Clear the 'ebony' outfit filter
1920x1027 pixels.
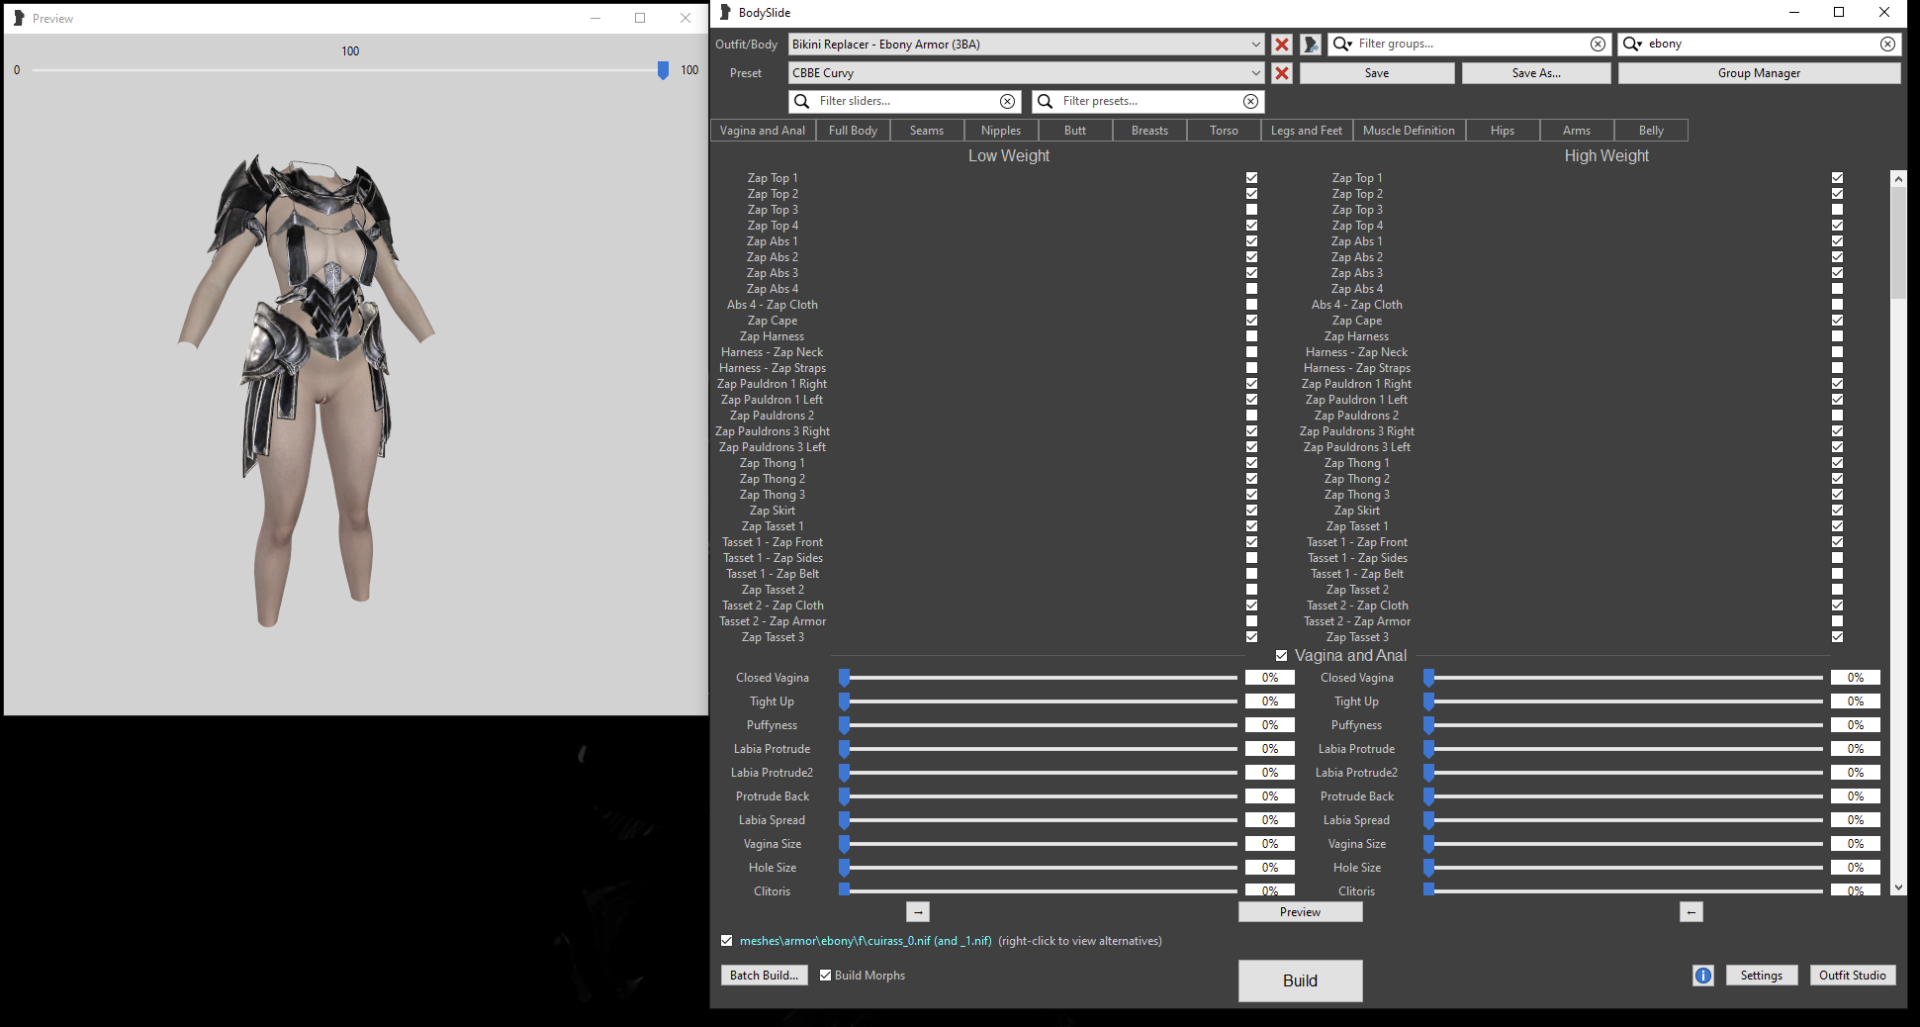(x=1887, y=44)
